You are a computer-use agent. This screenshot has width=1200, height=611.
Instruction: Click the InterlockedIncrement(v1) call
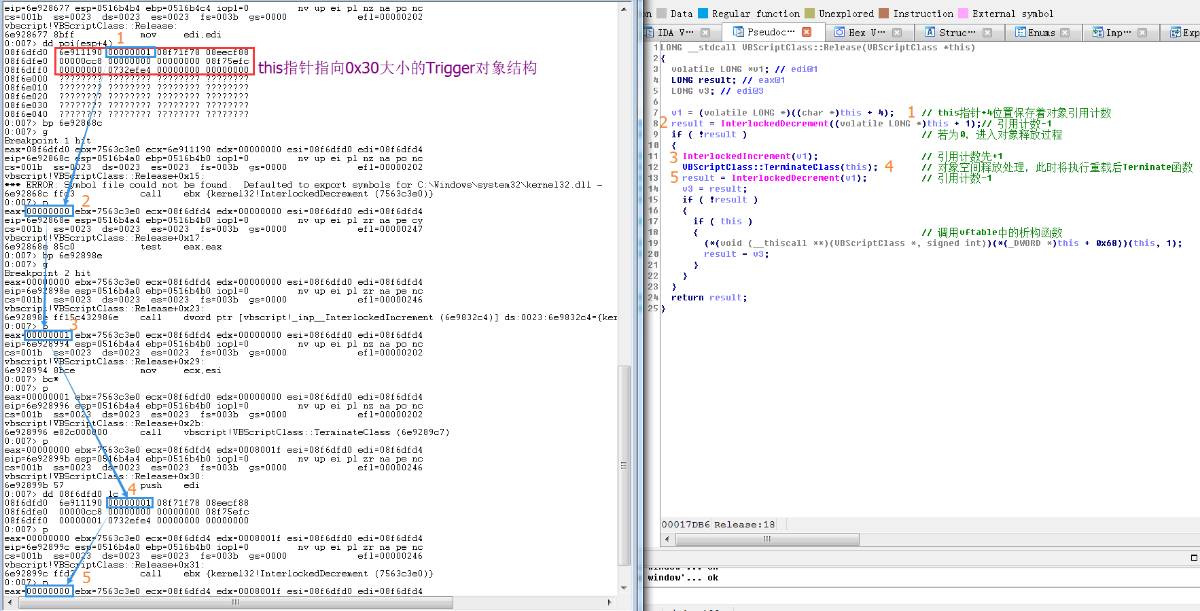750,156
